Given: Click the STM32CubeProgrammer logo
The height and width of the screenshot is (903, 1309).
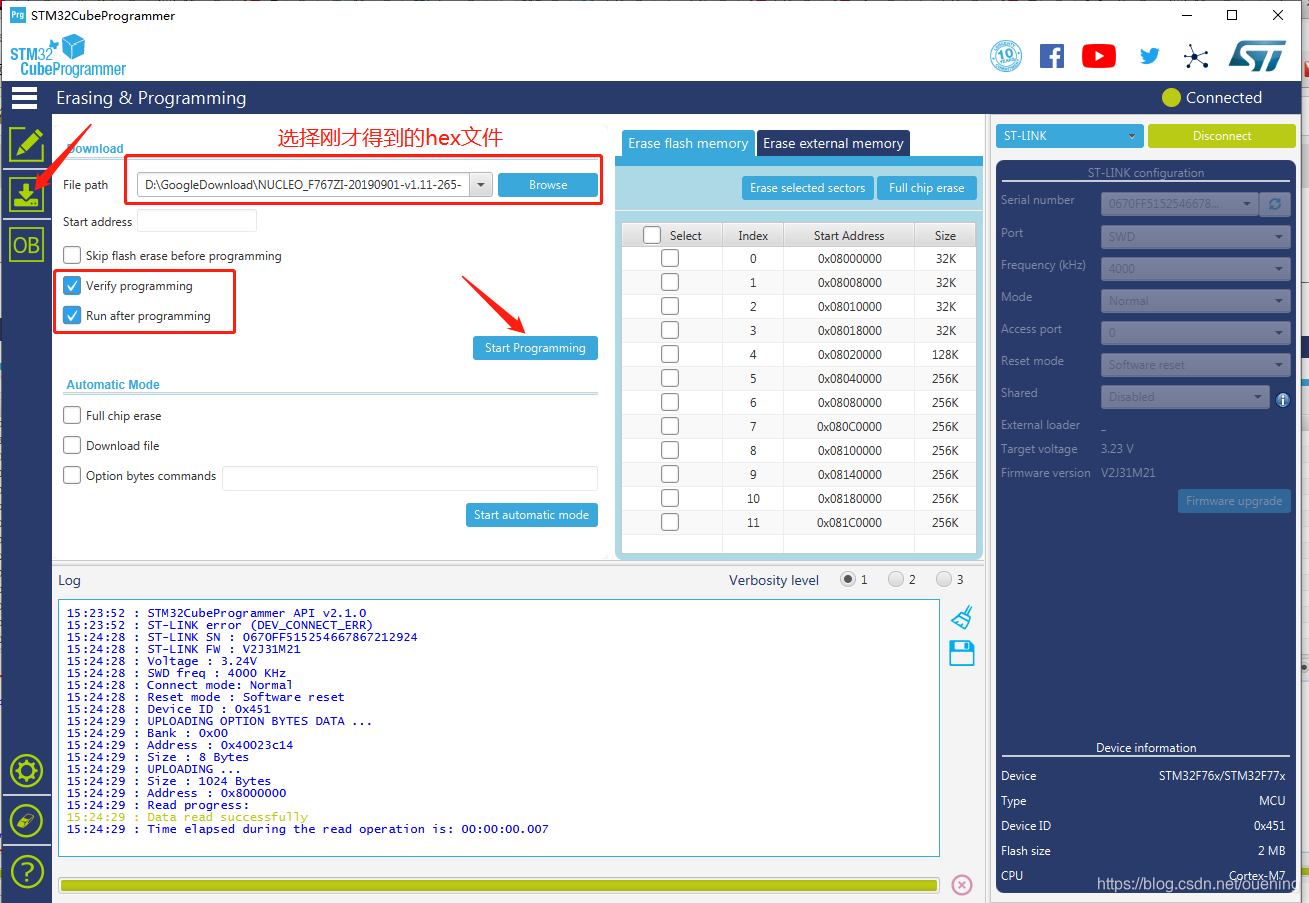Looking at the screenshot, I should 68,56.
